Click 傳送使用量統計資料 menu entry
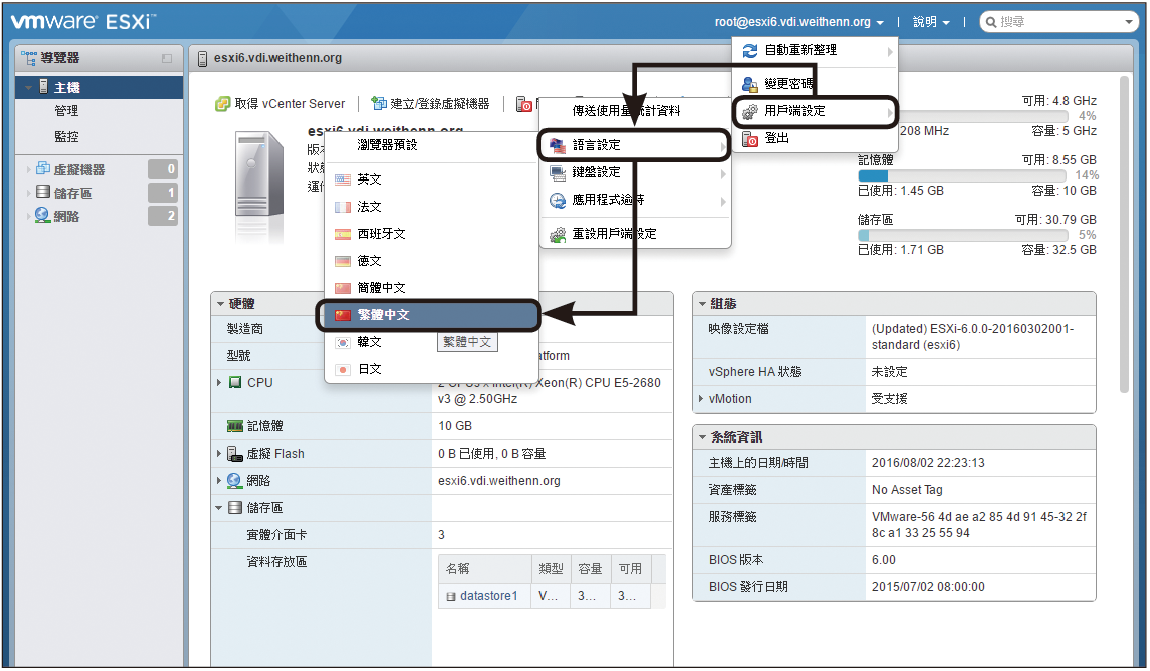 coord(634,111)
